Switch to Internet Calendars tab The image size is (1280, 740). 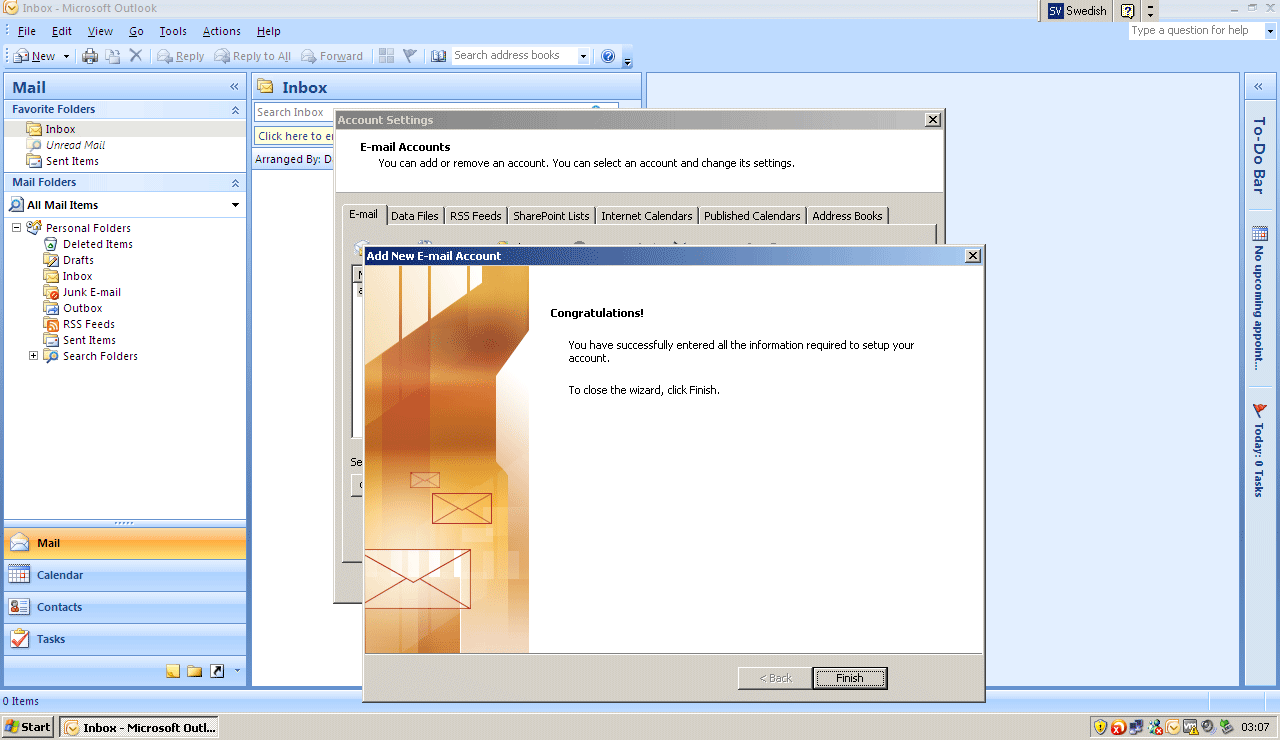(647, 216)
